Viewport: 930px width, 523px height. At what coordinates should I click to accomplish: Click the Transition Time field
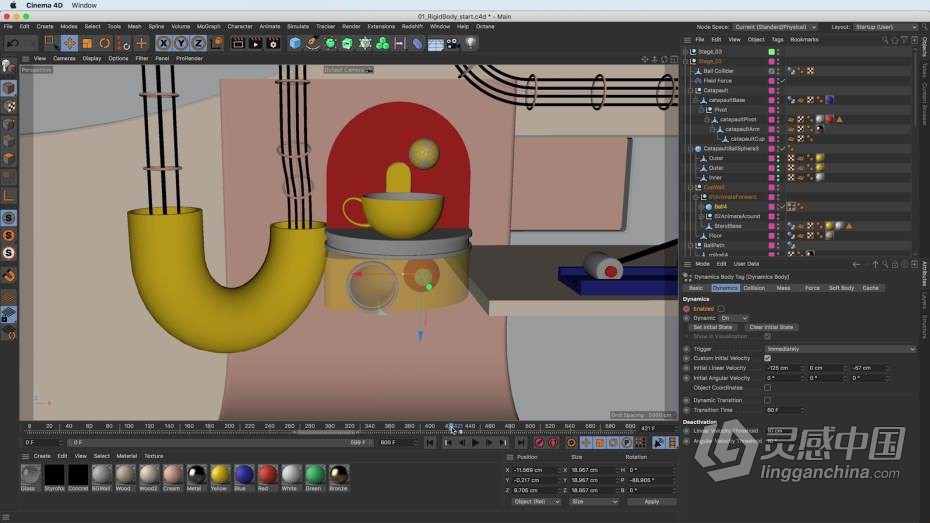coord(784,410)
